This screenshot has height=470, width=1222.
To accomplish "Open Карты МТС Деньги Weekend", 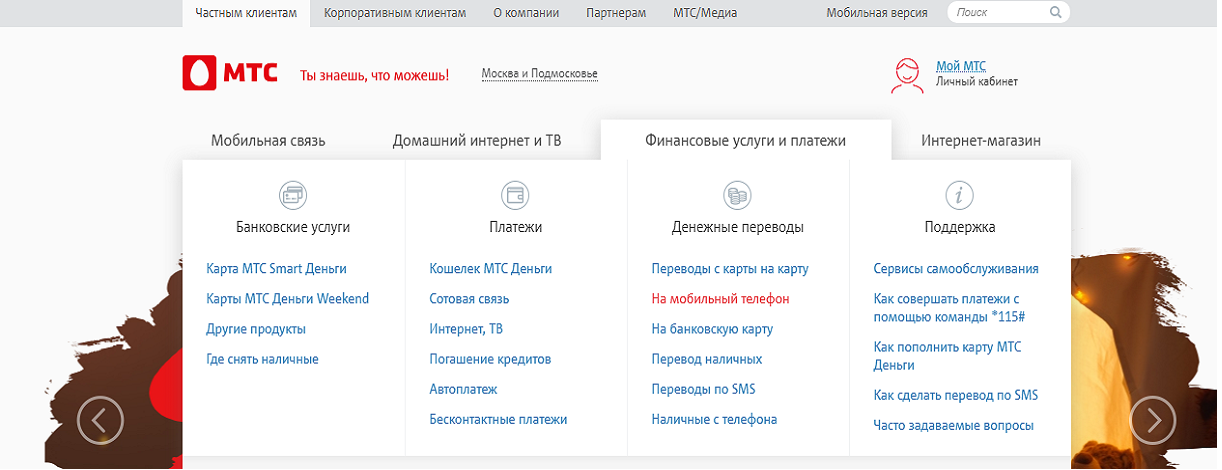I will (288, 299).
